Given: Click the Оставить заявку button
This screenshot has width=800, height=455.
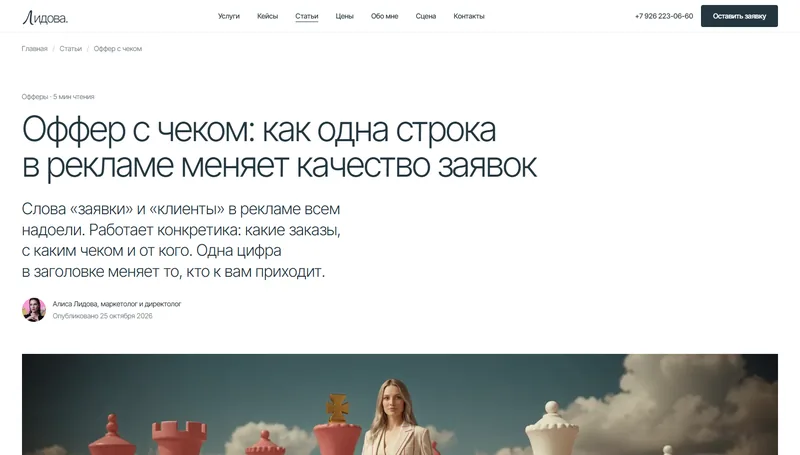Looking at the screenshot, I should pos(739,16).
